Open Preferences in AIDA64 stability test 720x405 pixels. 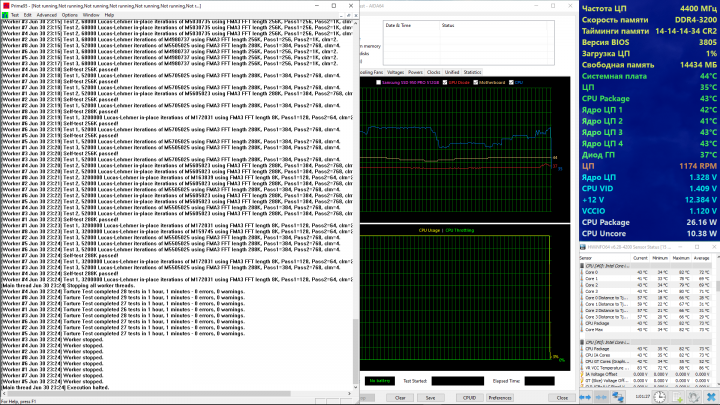coord(500,398)
